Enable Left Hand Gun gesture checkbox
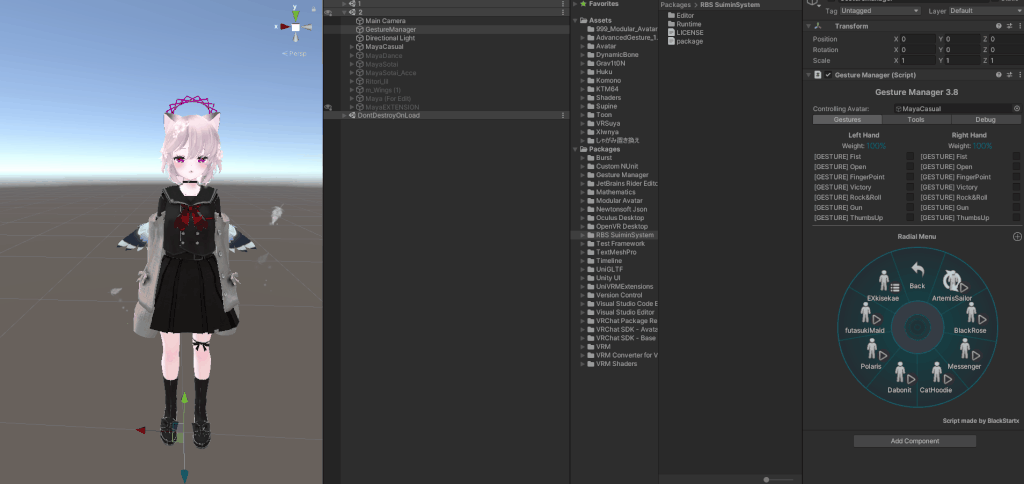 click(910, 207)
